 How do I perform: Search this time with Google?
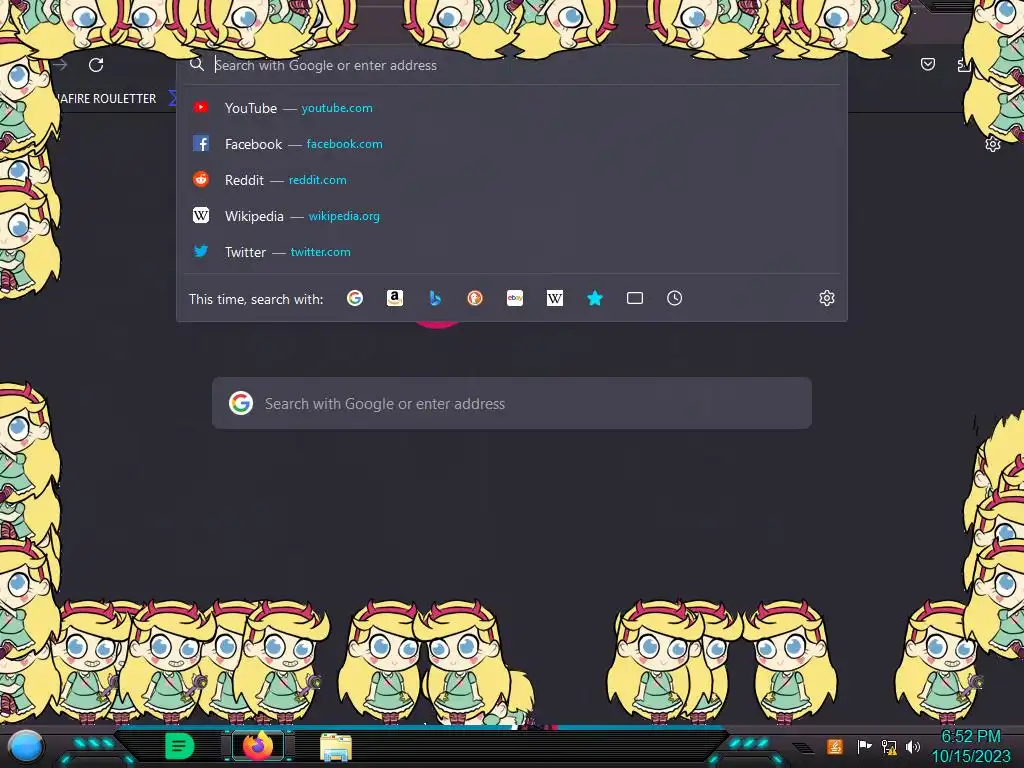point(355,298)
